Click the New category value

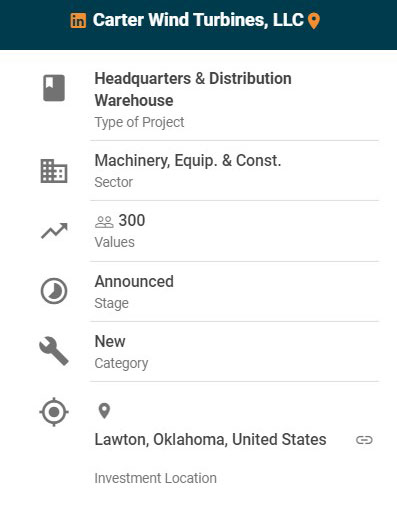tap(110, 341)
